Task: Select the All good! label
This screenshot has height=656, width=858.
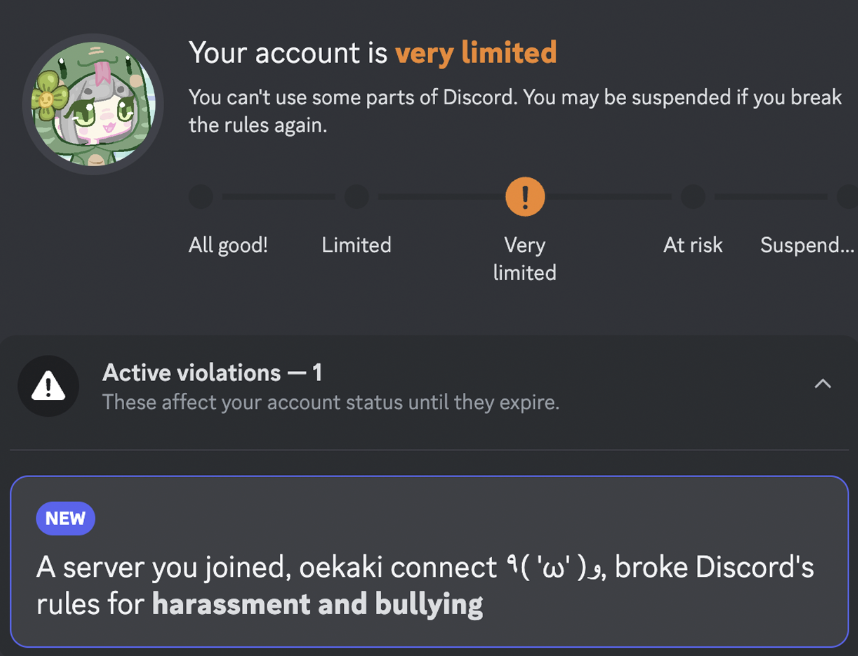Action: 228,245
